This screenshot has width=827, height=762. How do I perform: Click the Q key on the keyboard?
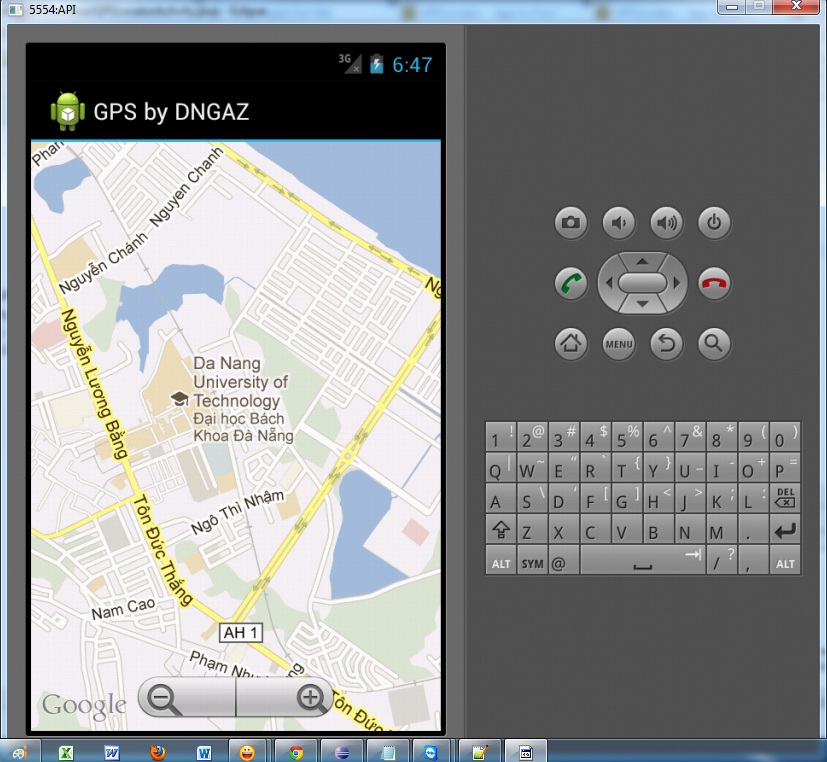pyautogui.click(x=501, y=467)
